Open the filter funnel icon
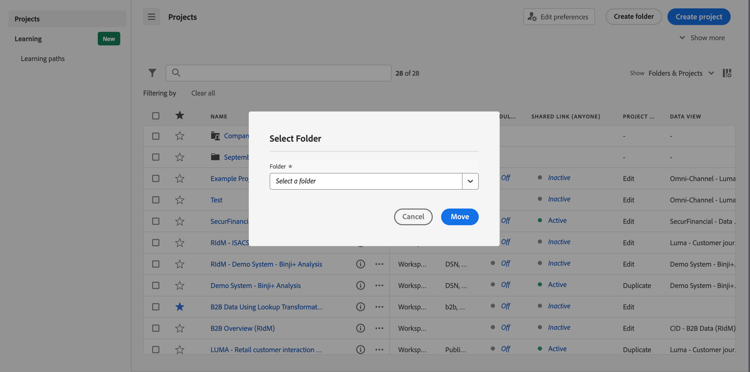Viewport: 750px width, 372px height. [x=152, y=73]
